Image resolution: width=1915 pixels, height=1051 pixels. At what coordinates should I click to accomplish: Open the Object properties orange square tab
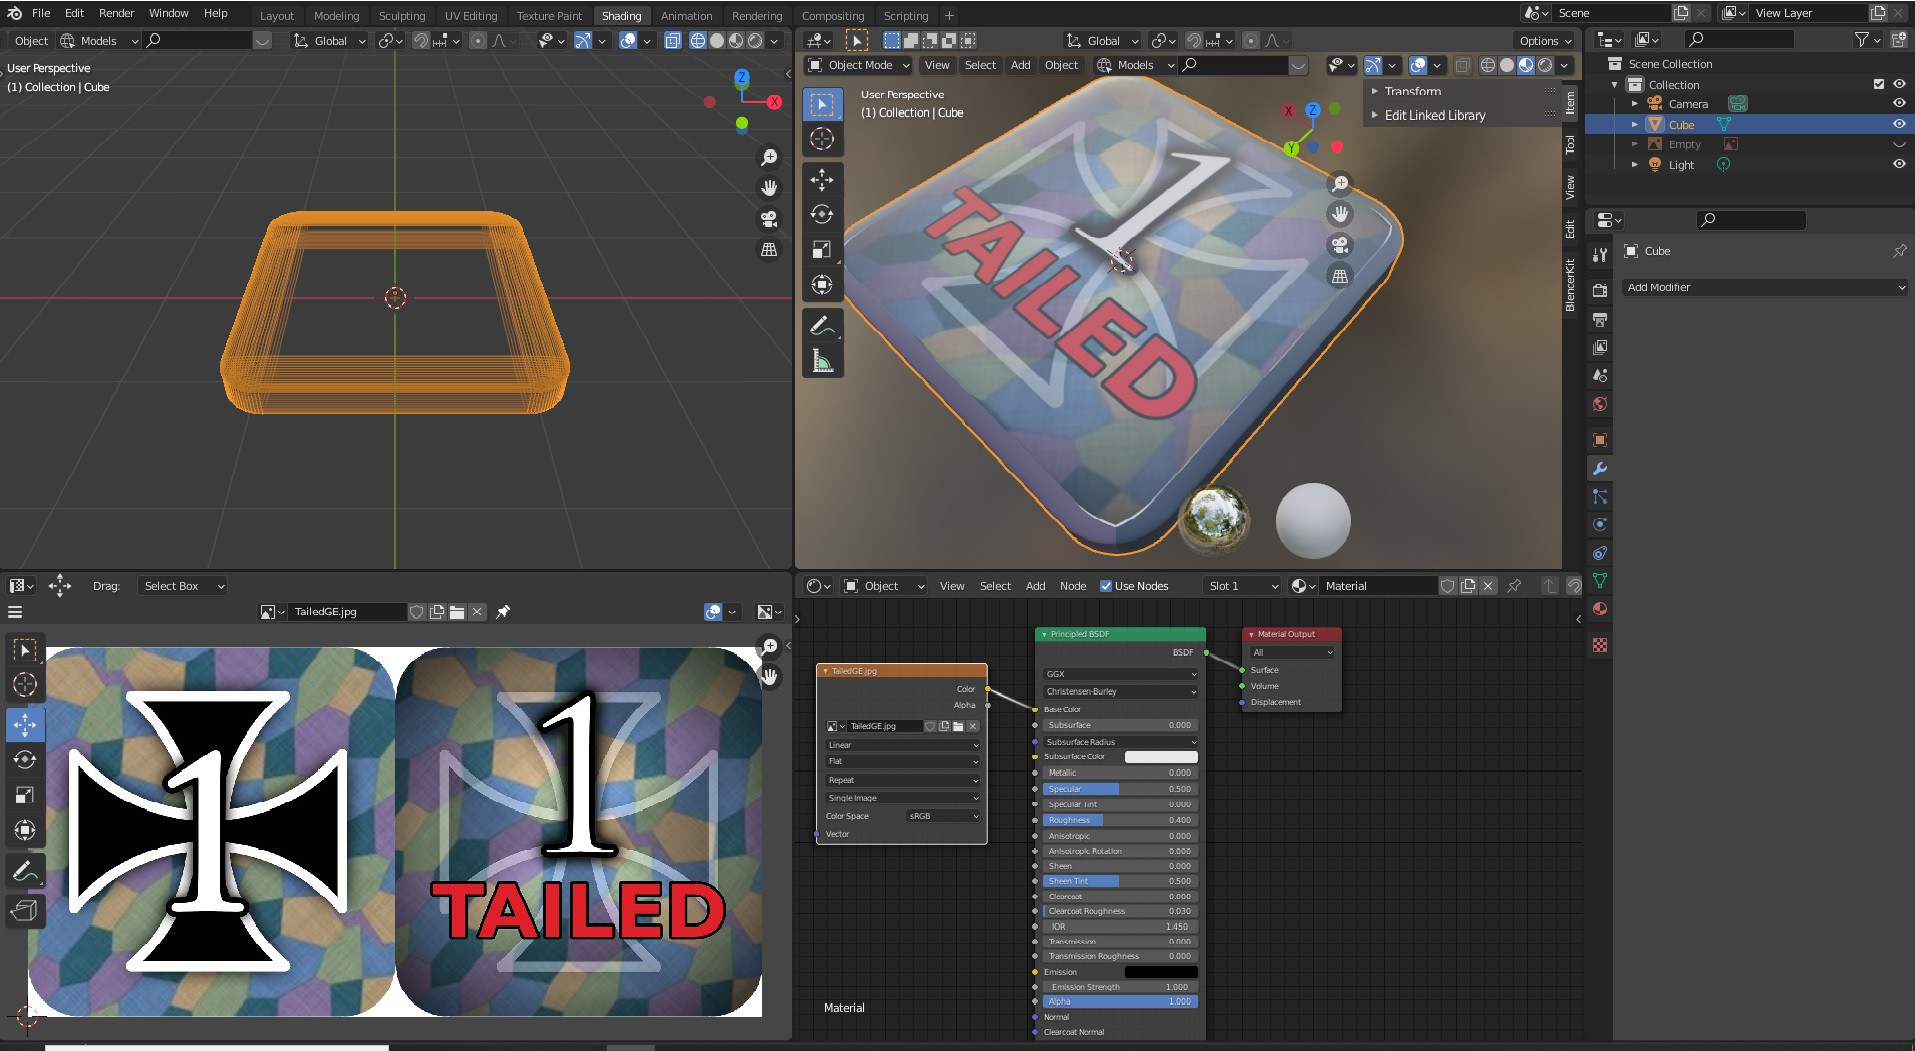(1600, 440)
